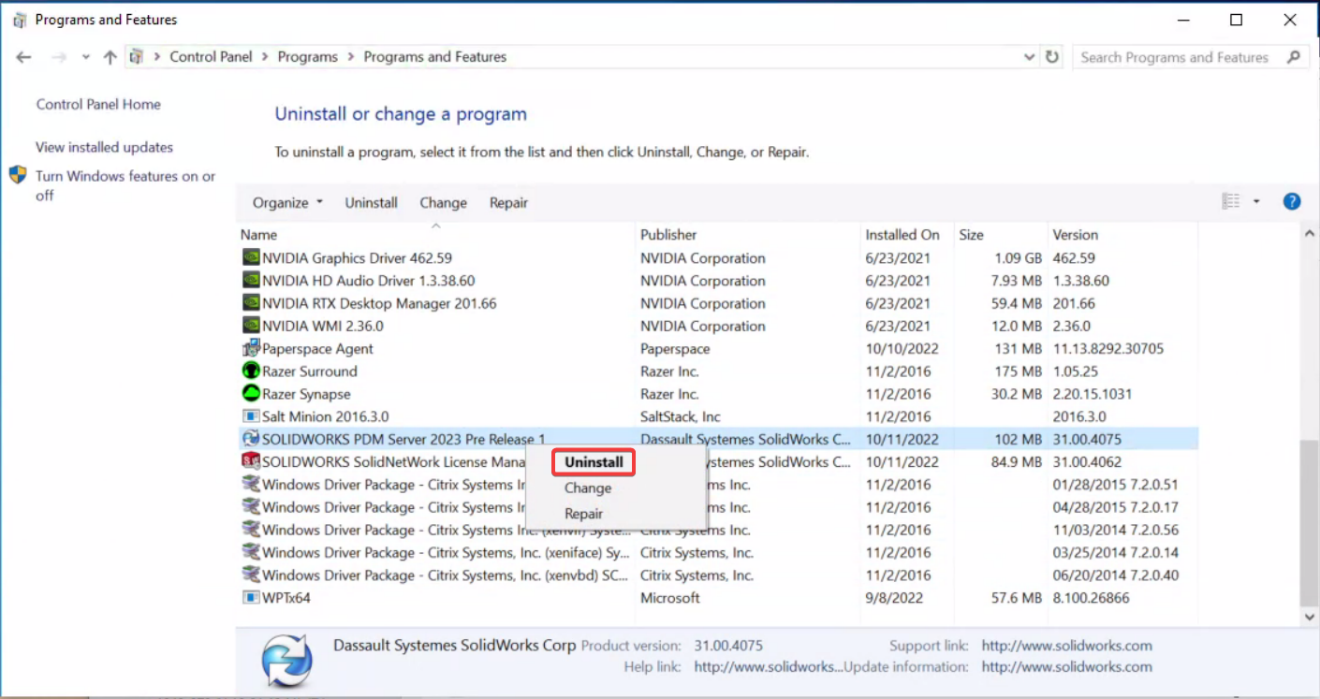The image size is (1320, 699).
Task: Choose Repair from the context menu
Action: click(584, 514)
